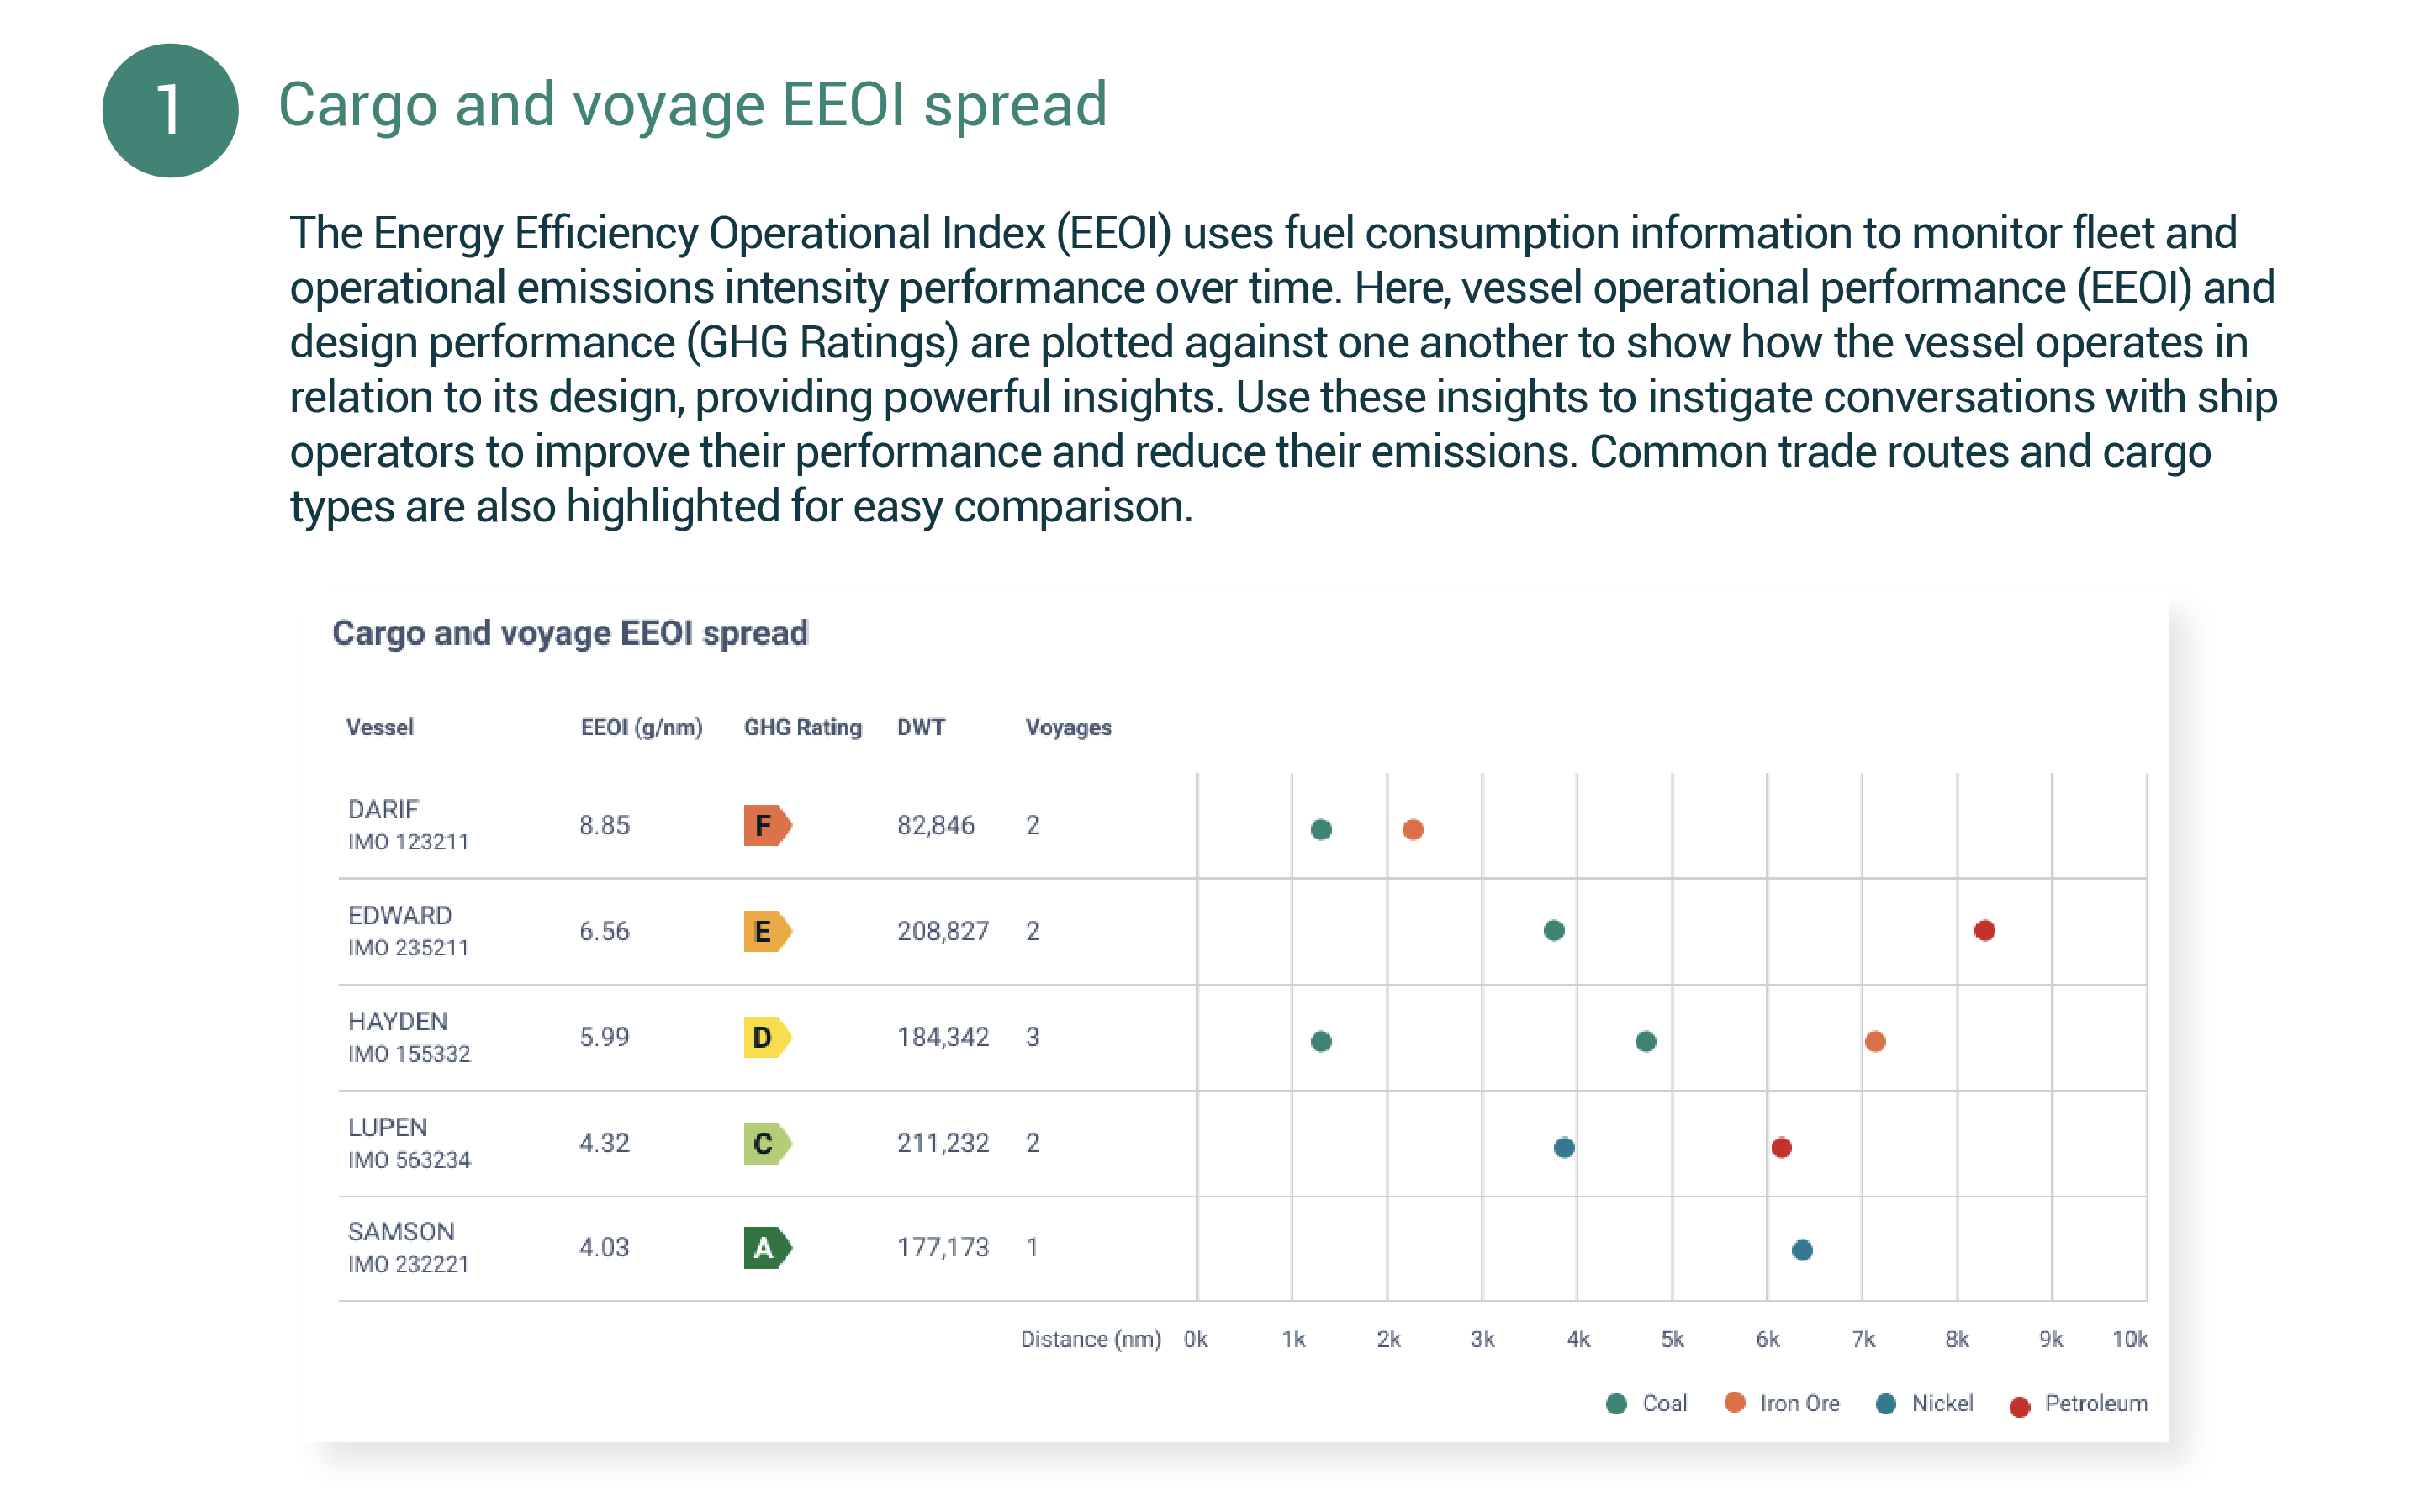Click the F GHG rating badge for DARIF

coord(766,826)
